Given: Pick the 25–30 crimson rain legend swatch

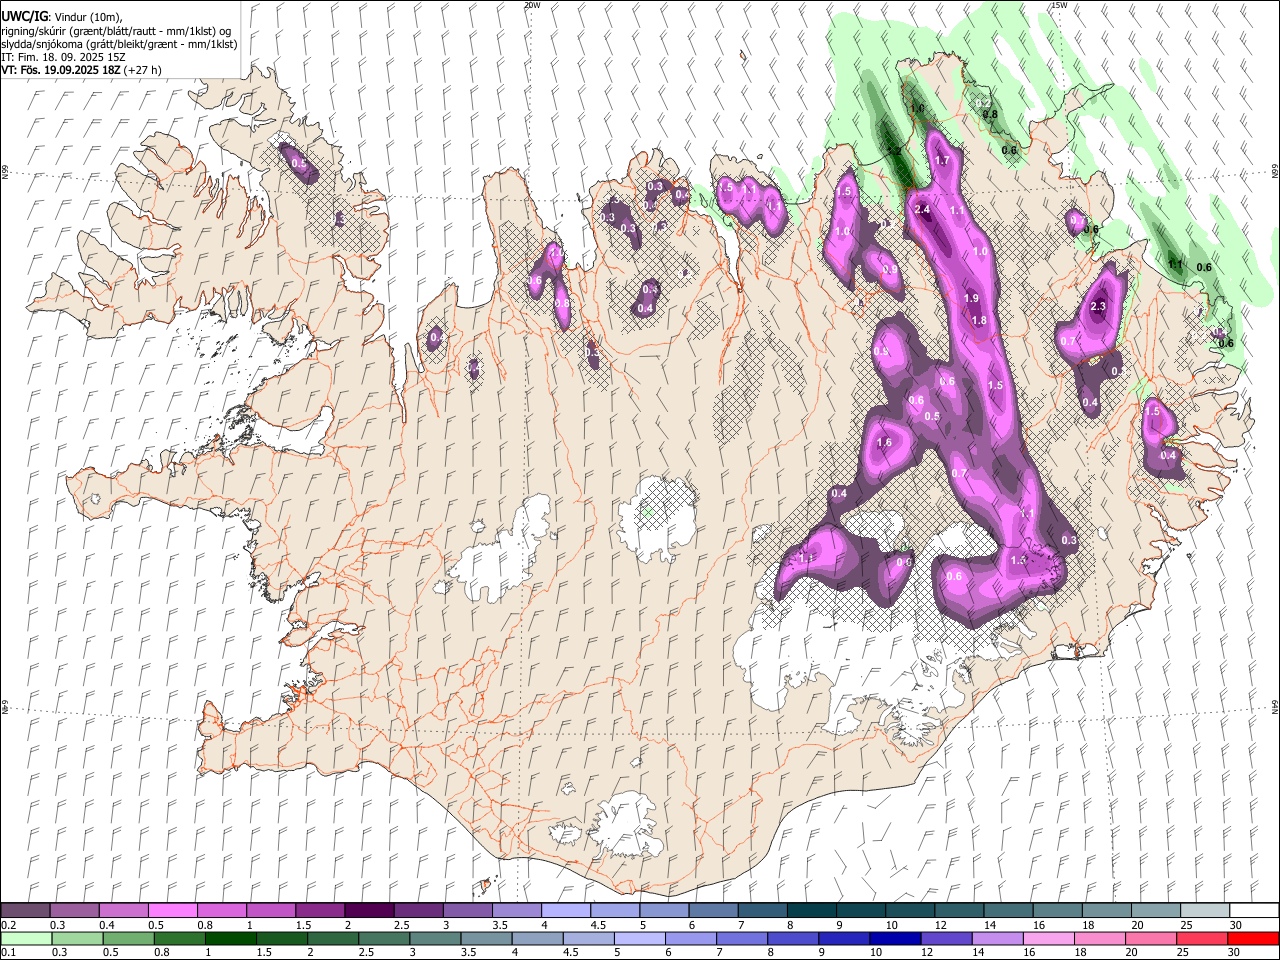Looking at the screenshot, I should [1202, 938].
